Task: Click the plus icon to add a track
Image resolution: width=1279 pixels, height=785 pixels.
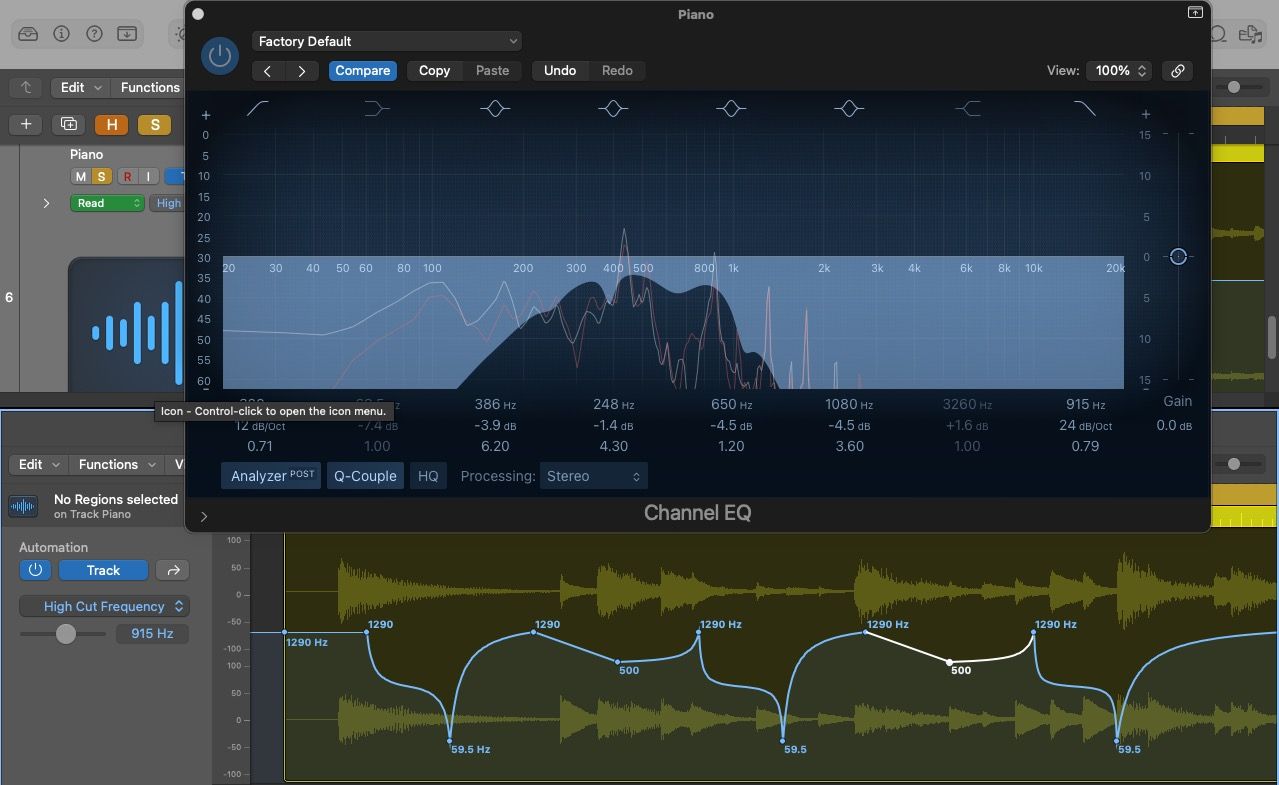Action: [25, 124]
